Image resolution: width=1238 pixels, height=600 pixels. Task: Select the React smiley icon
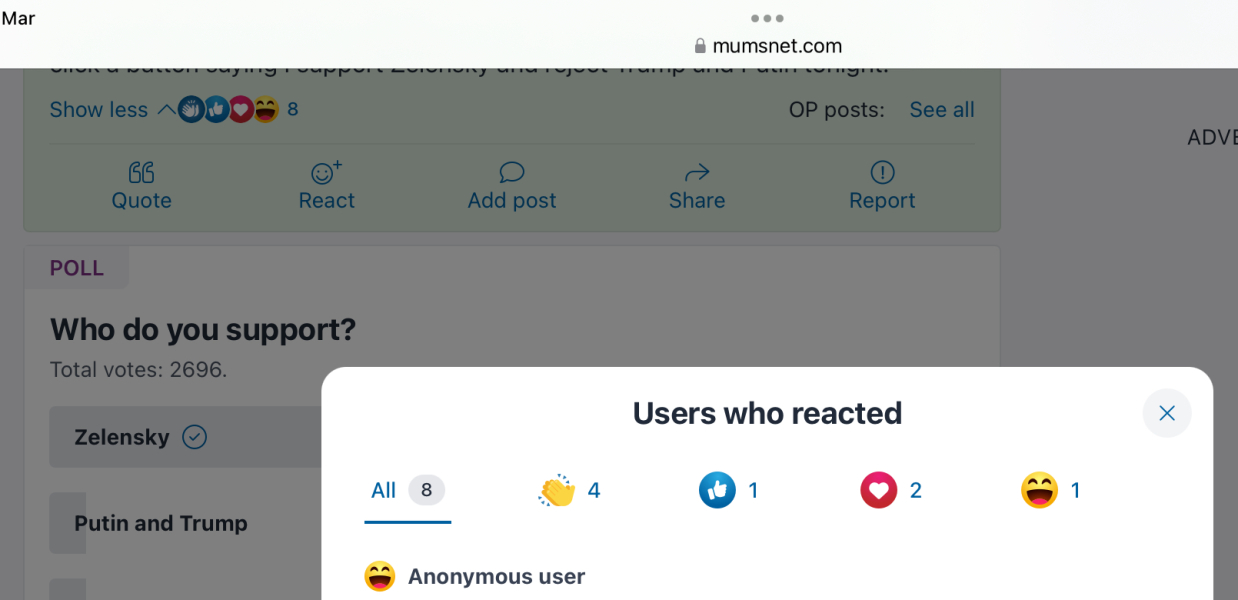point(326,172)
